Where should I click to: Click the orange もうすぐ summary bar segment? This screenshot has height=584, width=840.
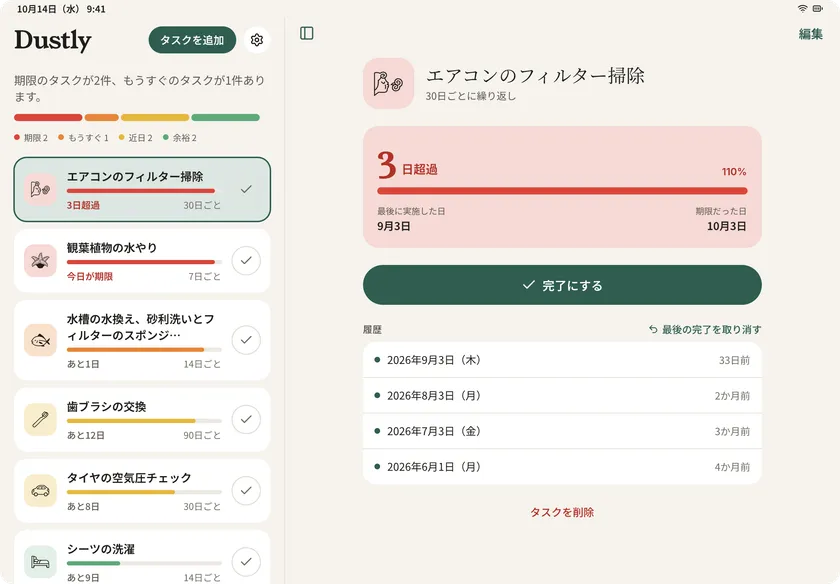click(x=102, y=117)
